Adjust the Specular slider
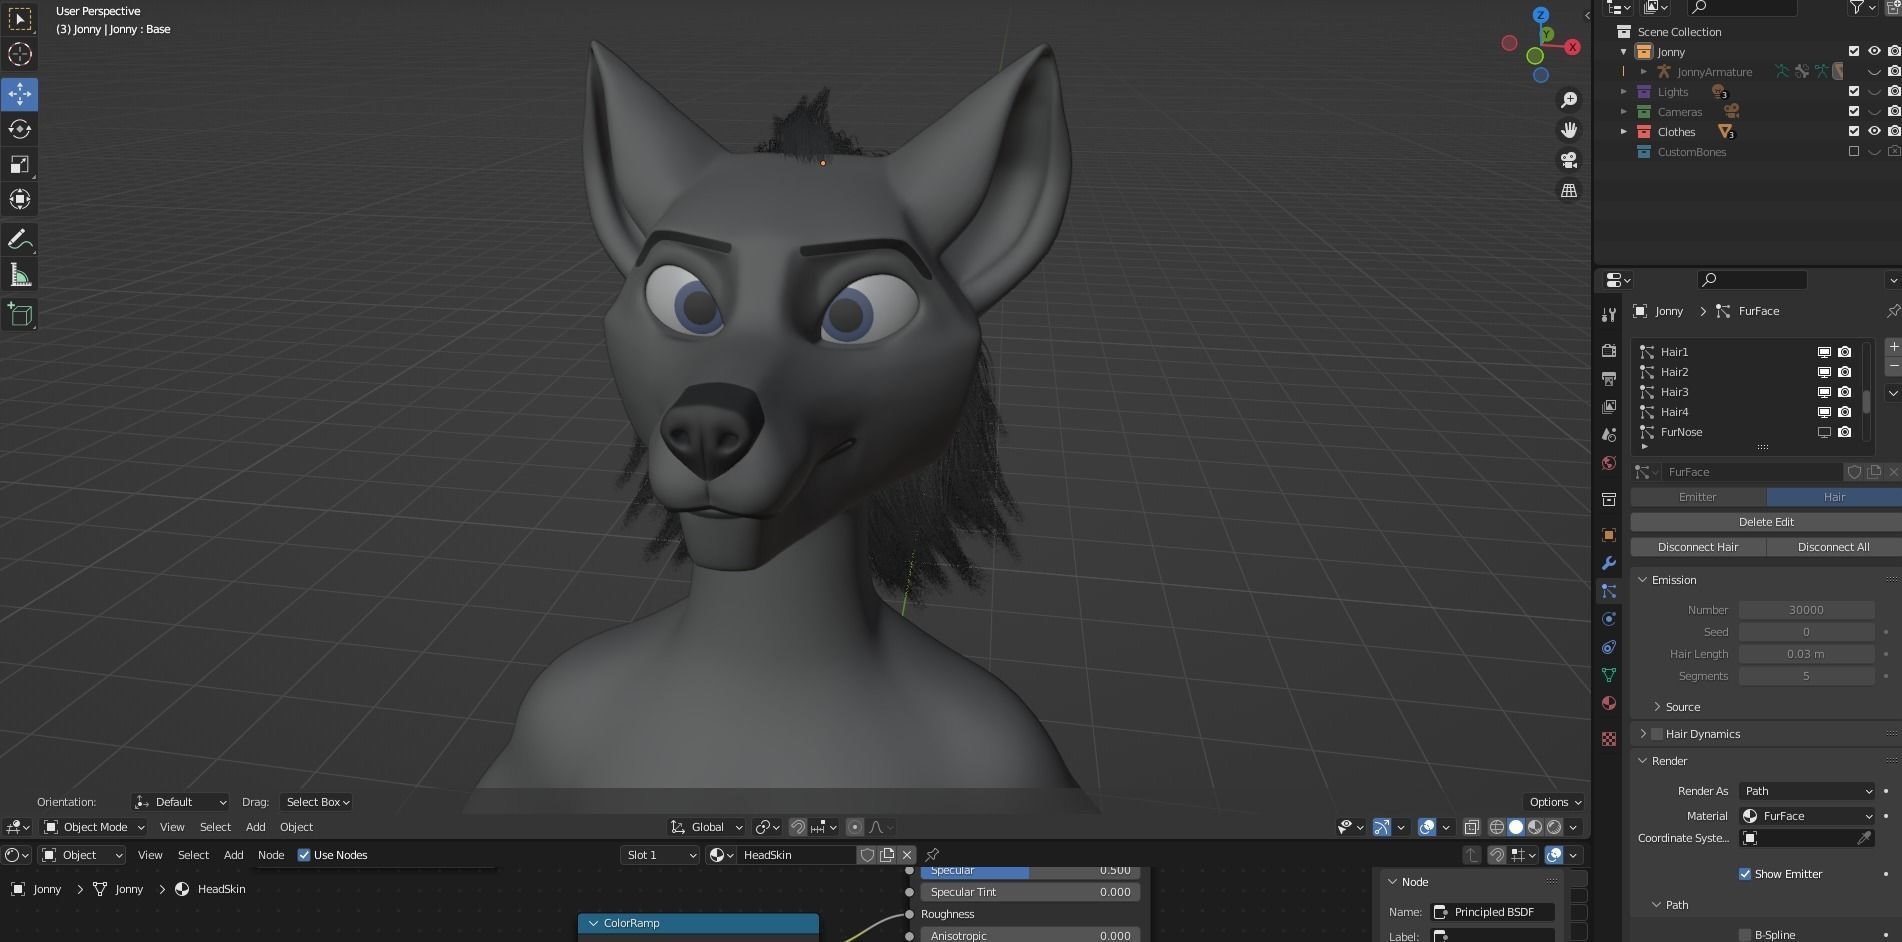Viewport: 1902px width, 942px height. point(1030,871)
